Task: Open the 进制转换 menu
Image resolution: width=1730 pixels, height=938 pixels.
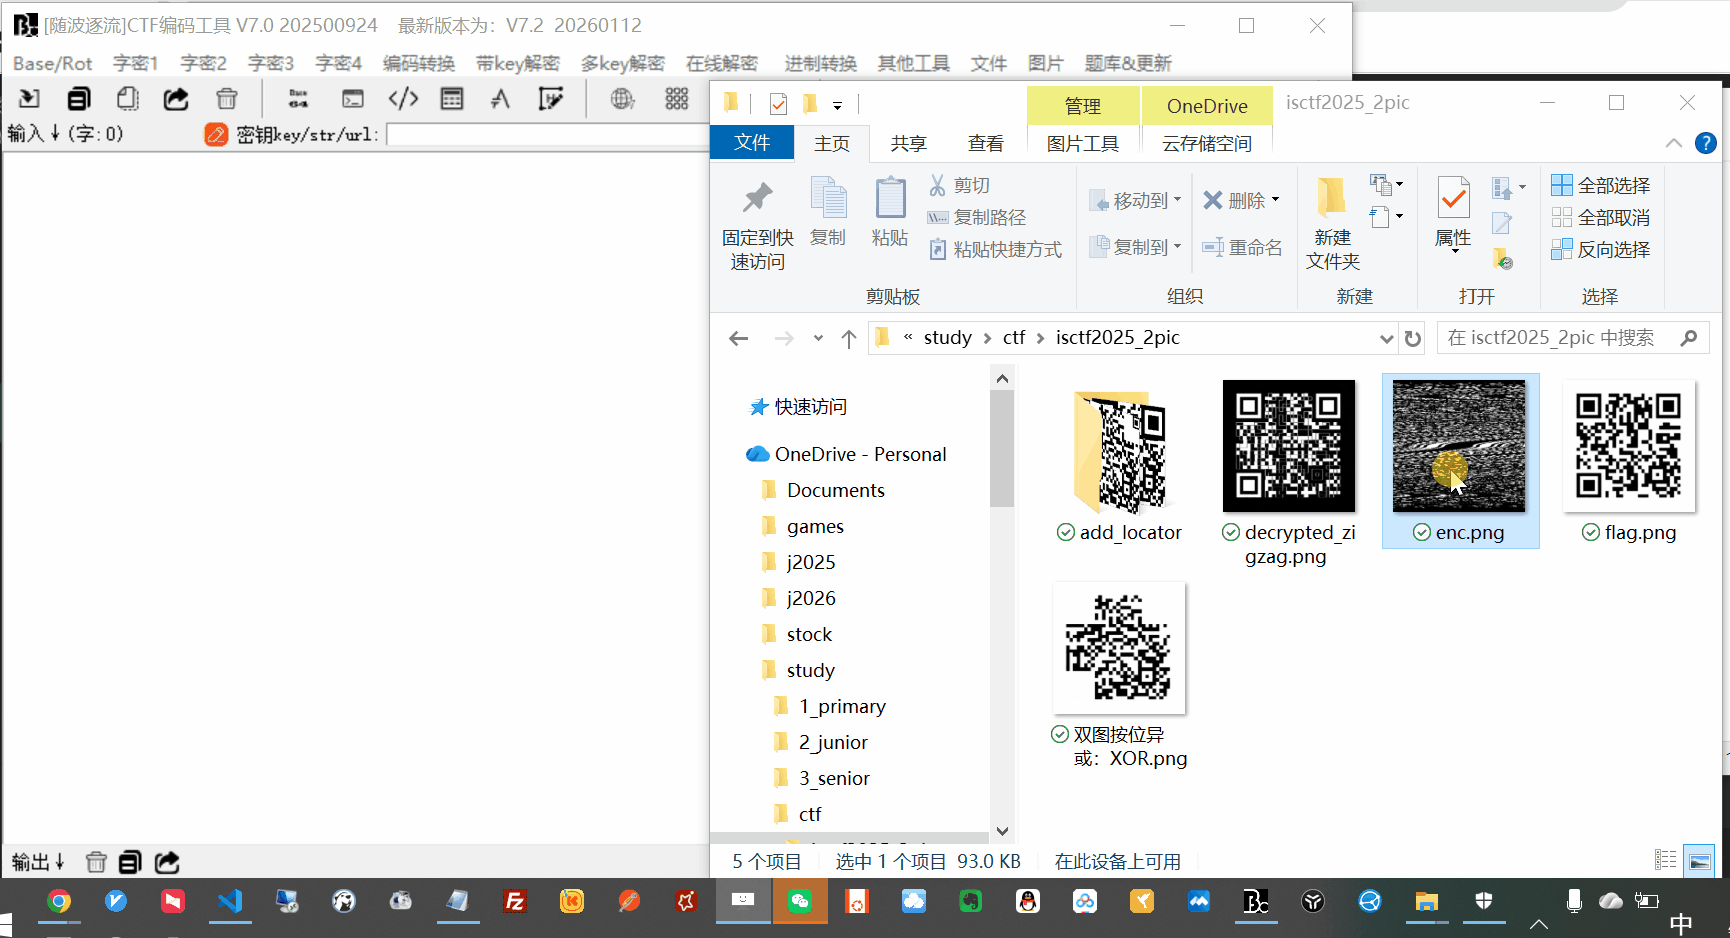Action: (x=820, y=63)
